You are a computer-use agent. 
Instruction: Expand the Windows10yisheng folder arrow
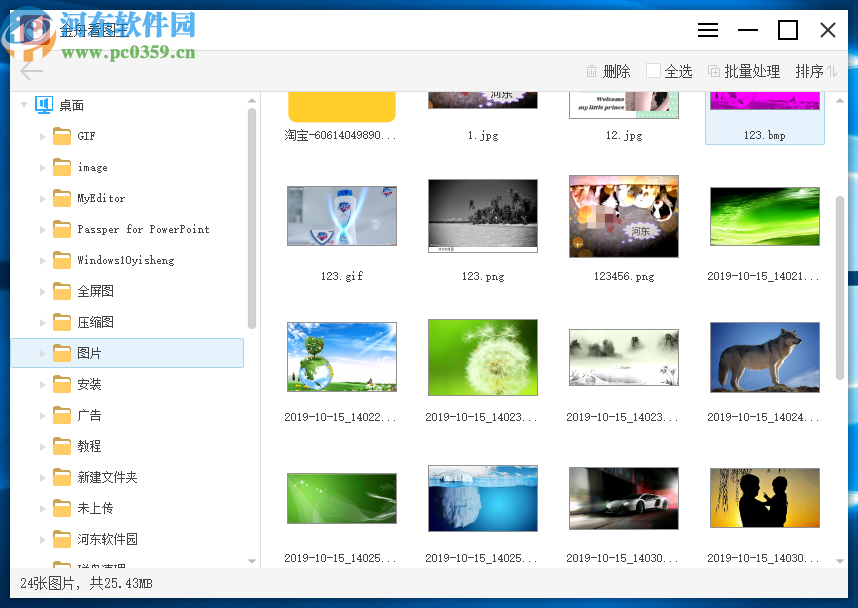pos(42,260)
